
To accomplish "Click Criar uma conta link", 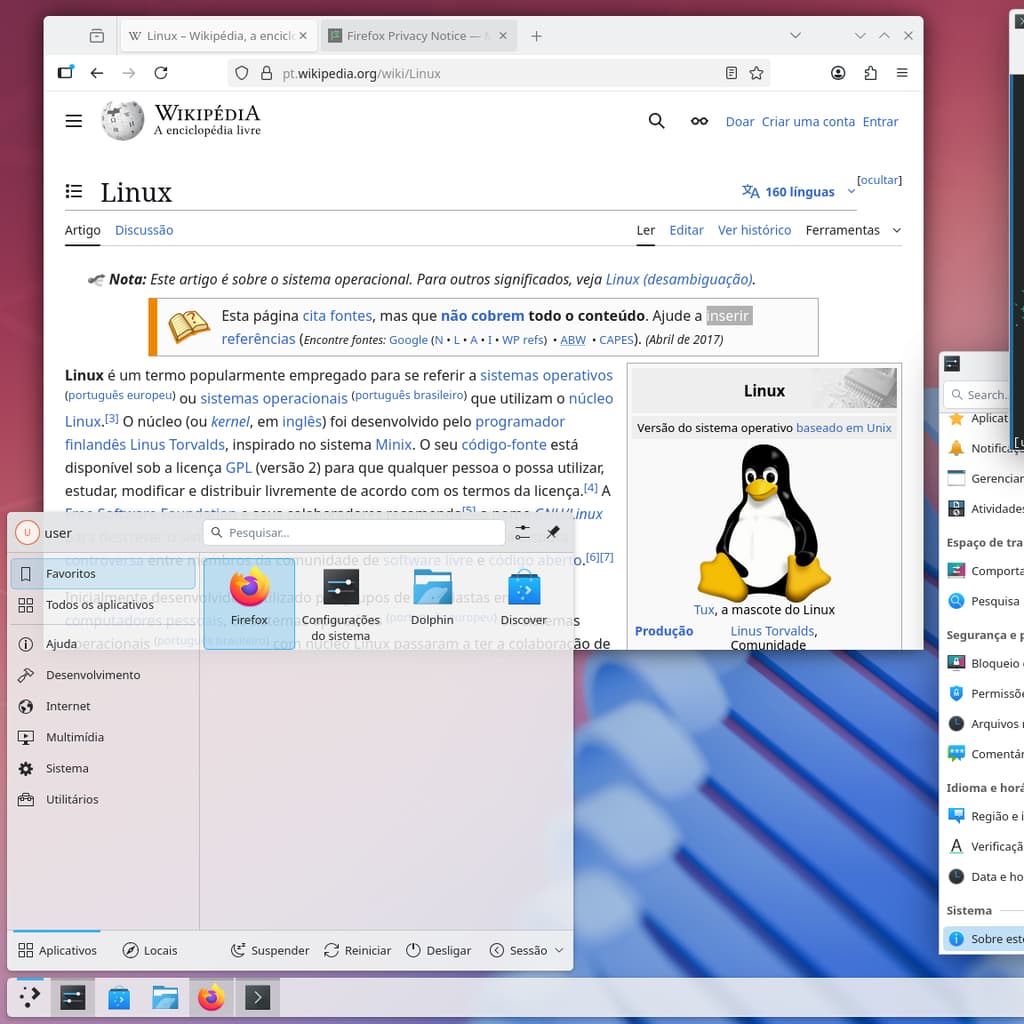I will click(x=808, y=121).
